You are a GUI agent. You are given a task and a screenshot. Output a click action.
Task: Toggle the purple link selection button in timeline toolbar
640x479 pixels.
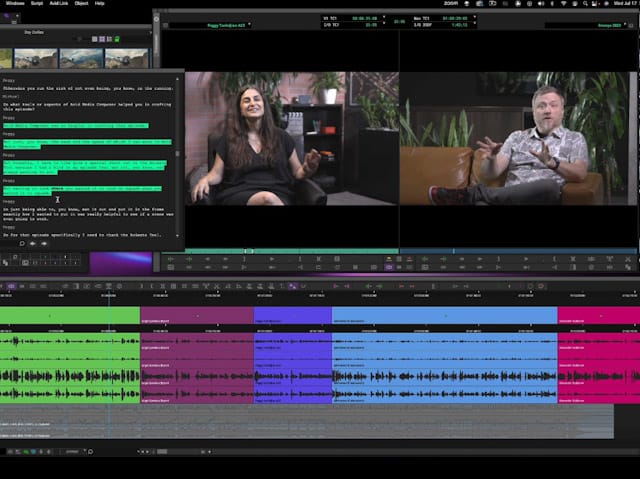[292, 286]
